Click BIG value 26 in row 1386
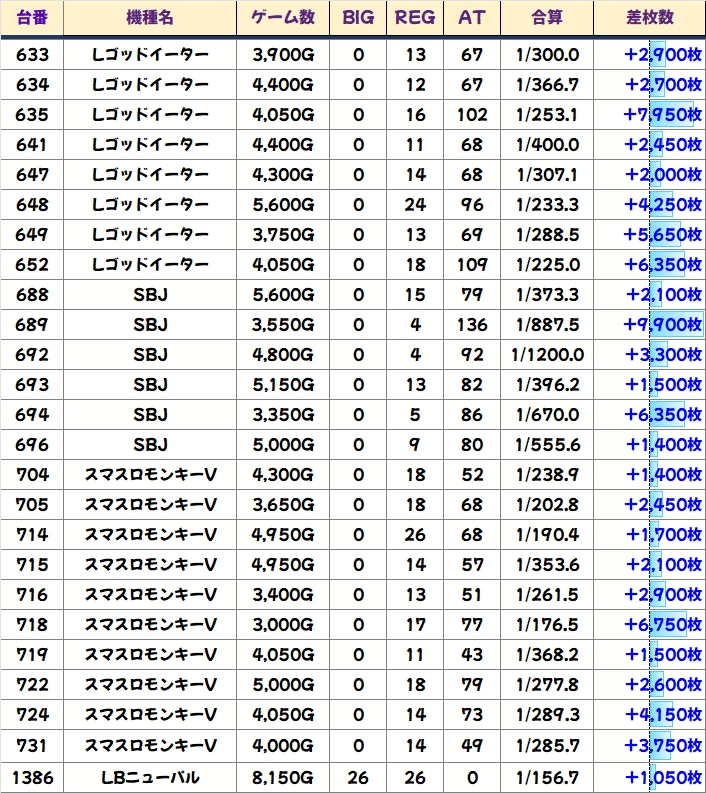 [358, 778]
